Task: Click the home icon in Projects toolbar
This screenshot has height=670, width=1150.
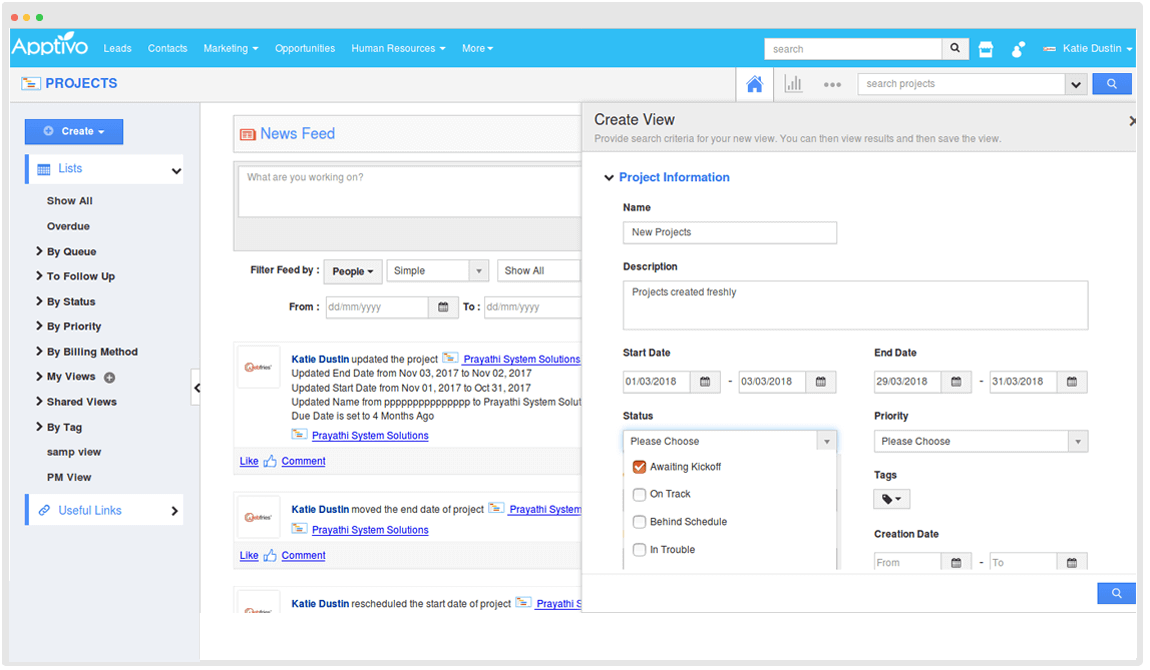Action: pyautogui.click(x=754, y=84)
